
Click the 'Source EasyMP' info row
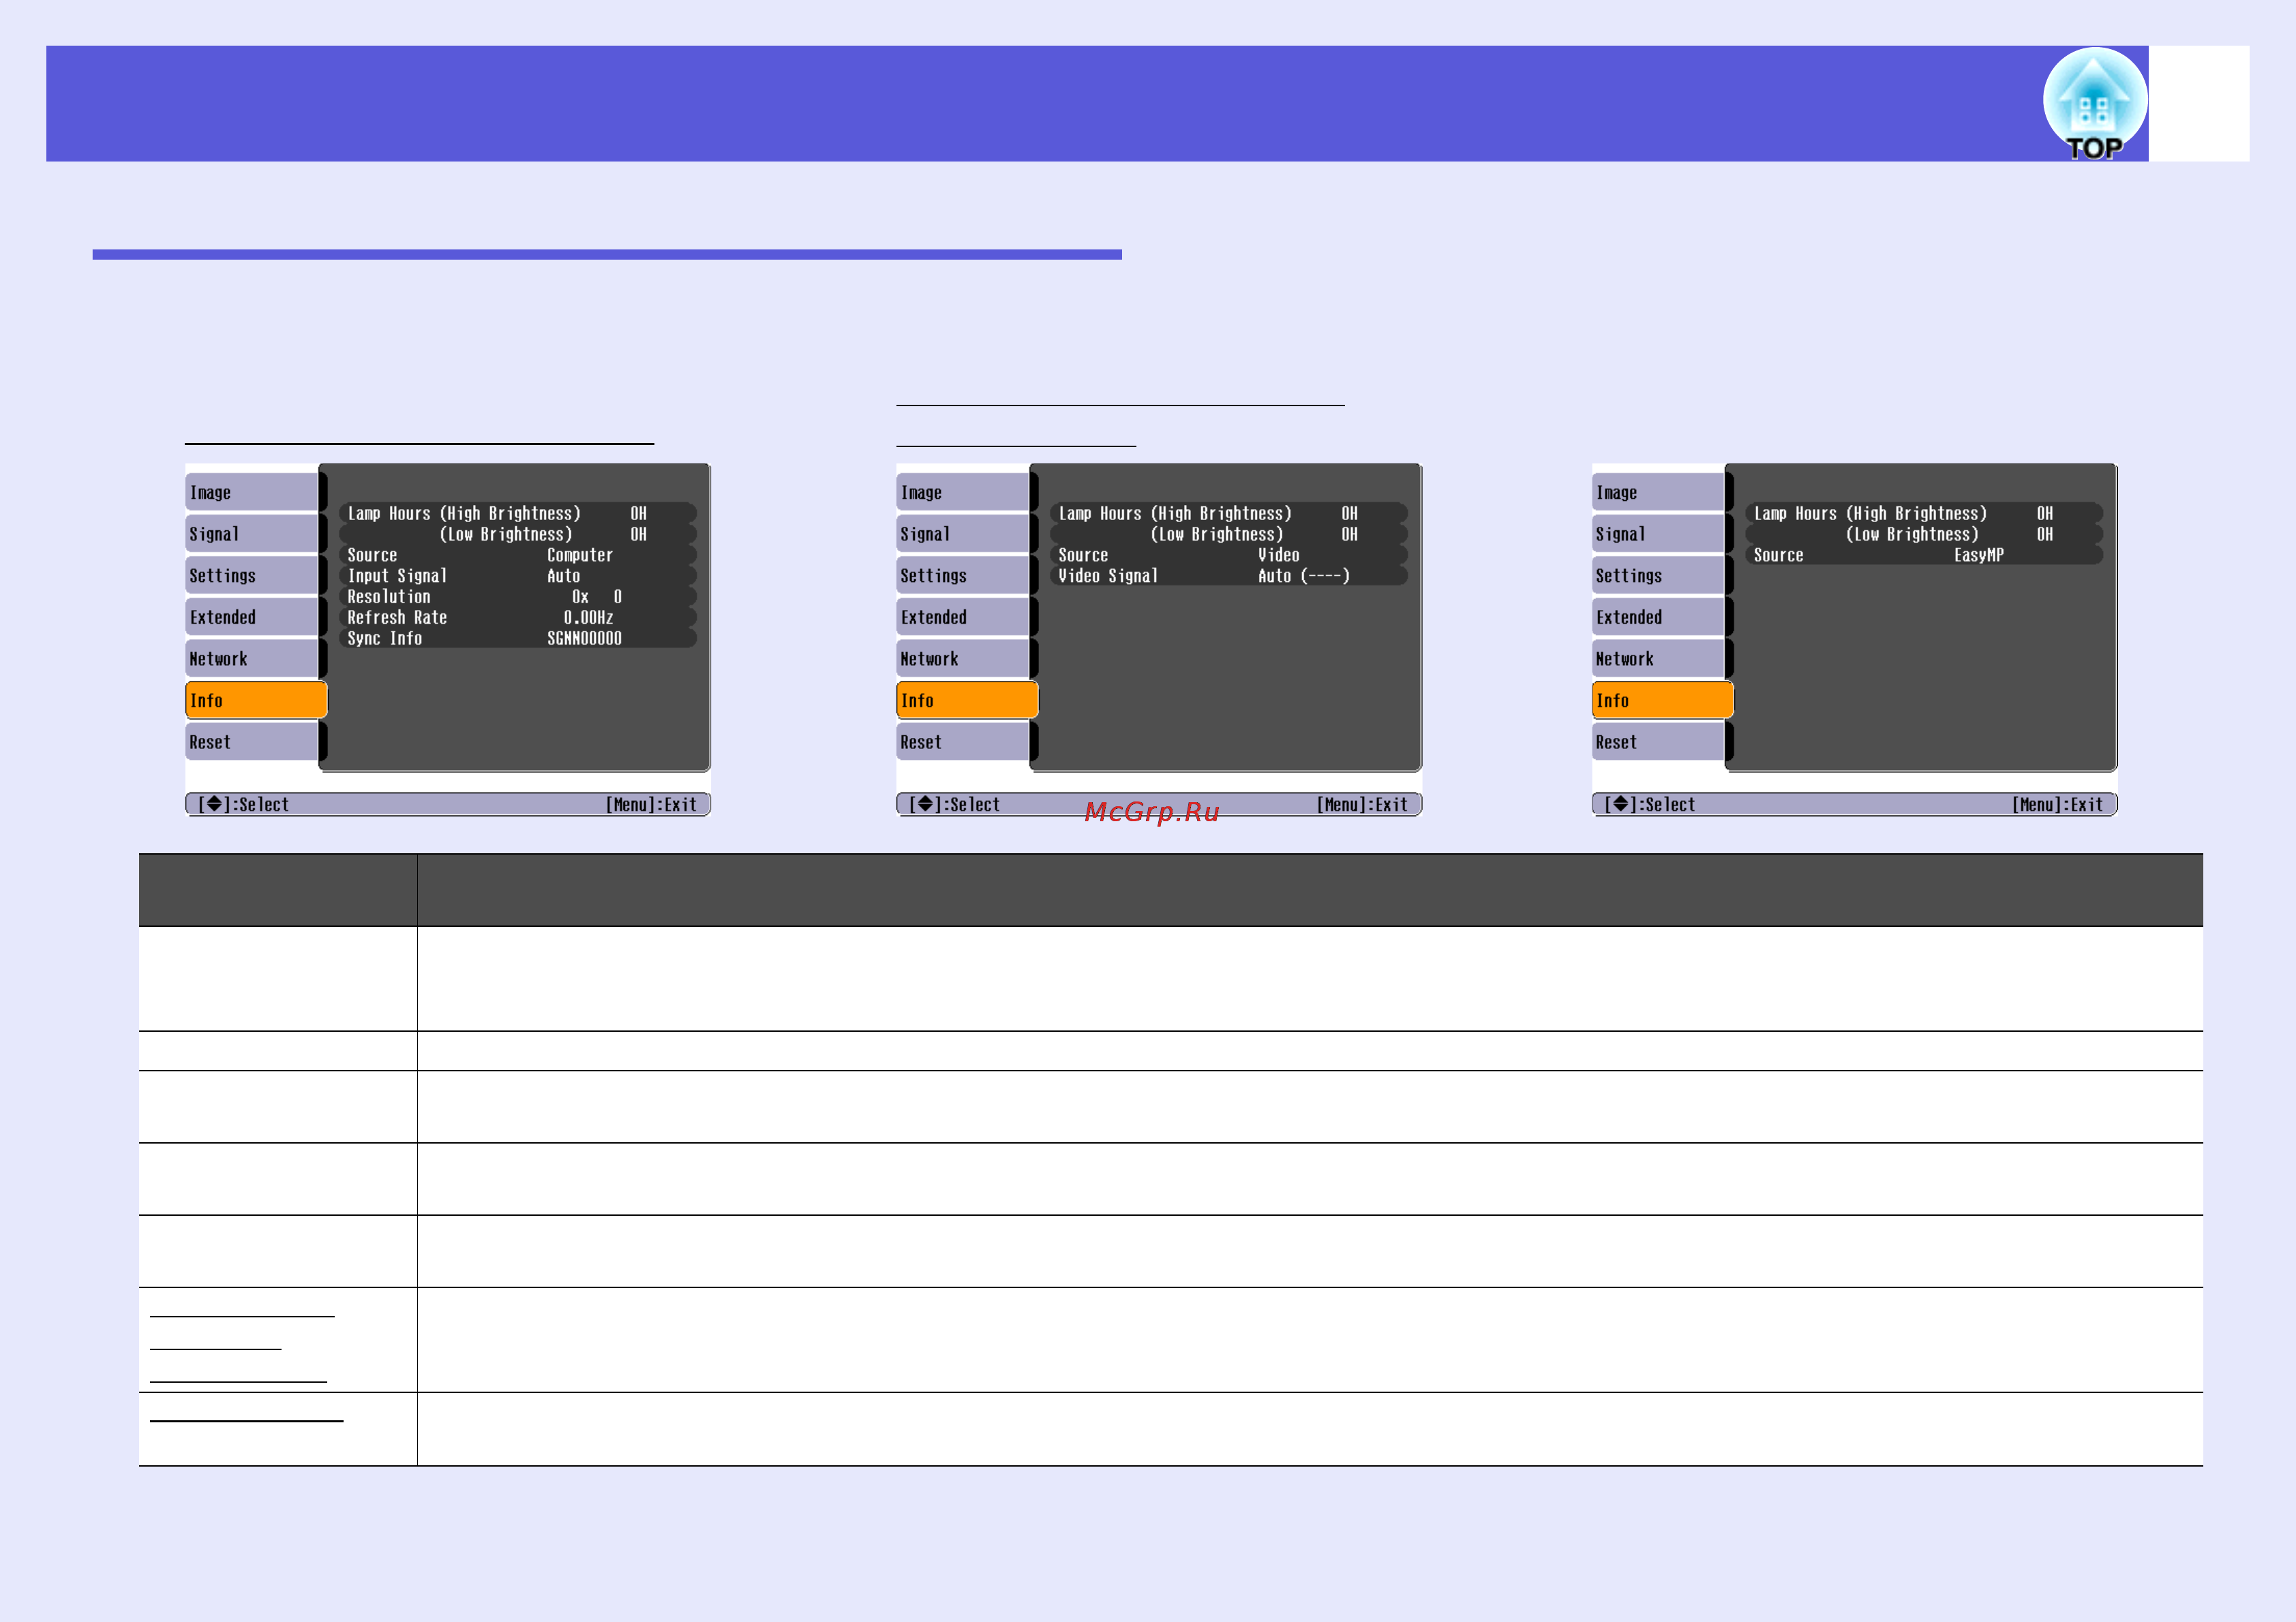(x=1924, y=555)
